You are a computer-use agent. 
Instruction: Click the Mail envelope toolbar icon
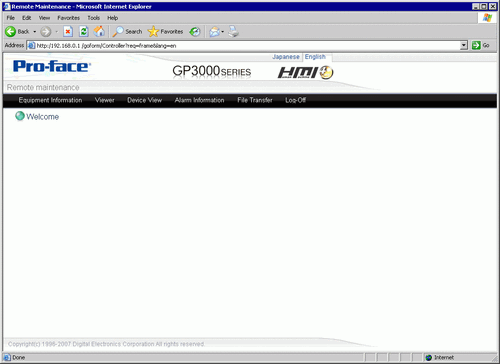tap(214, 32)
